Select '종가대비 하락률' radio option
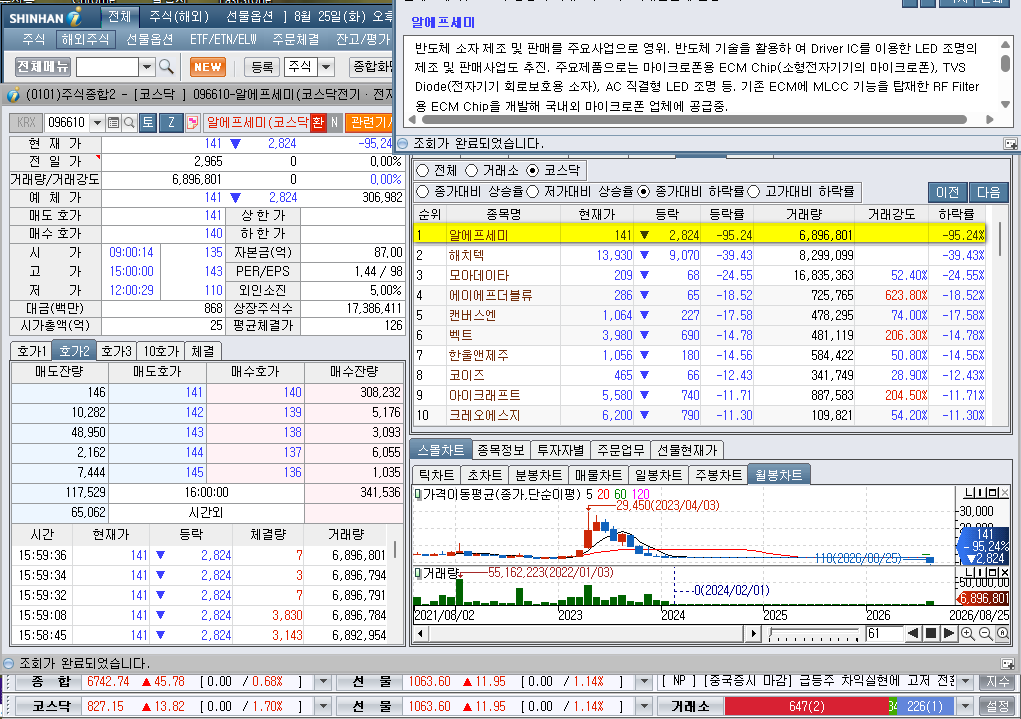This screenshot has height=719, width=1021. pos(643,191)
